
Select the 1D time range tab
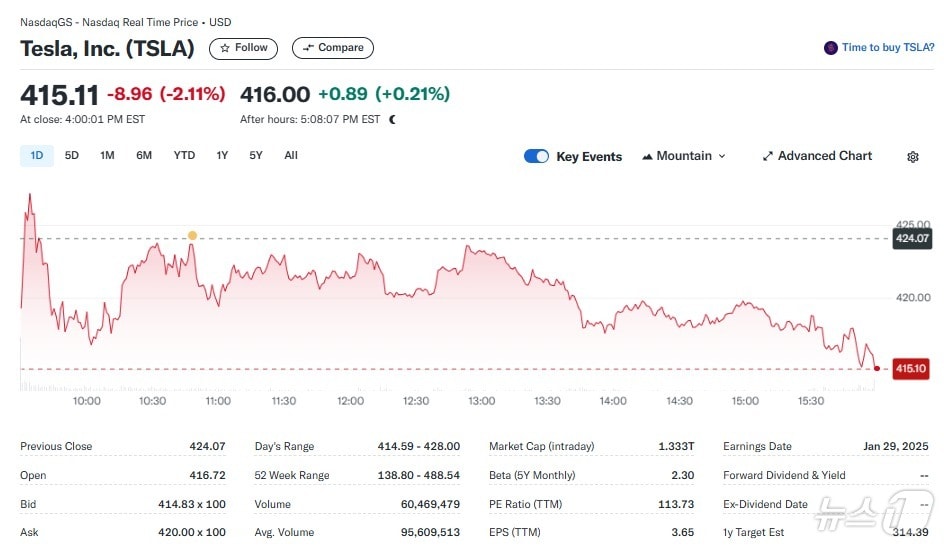pos(37,155)
